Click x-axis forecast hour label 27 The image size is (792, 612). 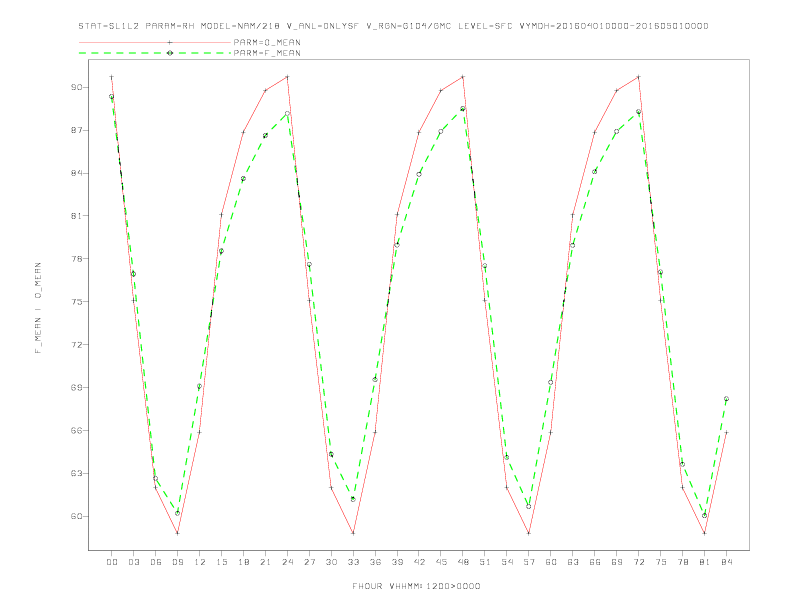click(x=309, y=562)
